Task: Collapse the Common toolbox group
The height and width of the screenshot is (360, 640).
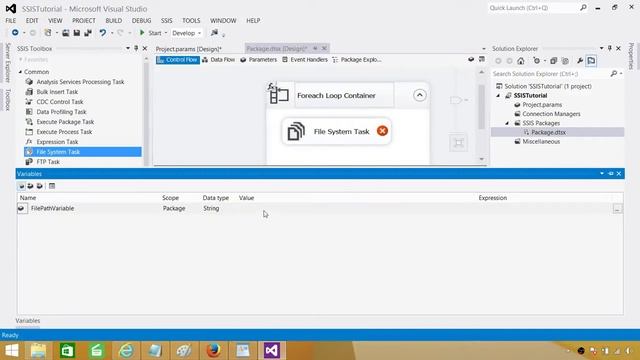Action: point(20,72)
